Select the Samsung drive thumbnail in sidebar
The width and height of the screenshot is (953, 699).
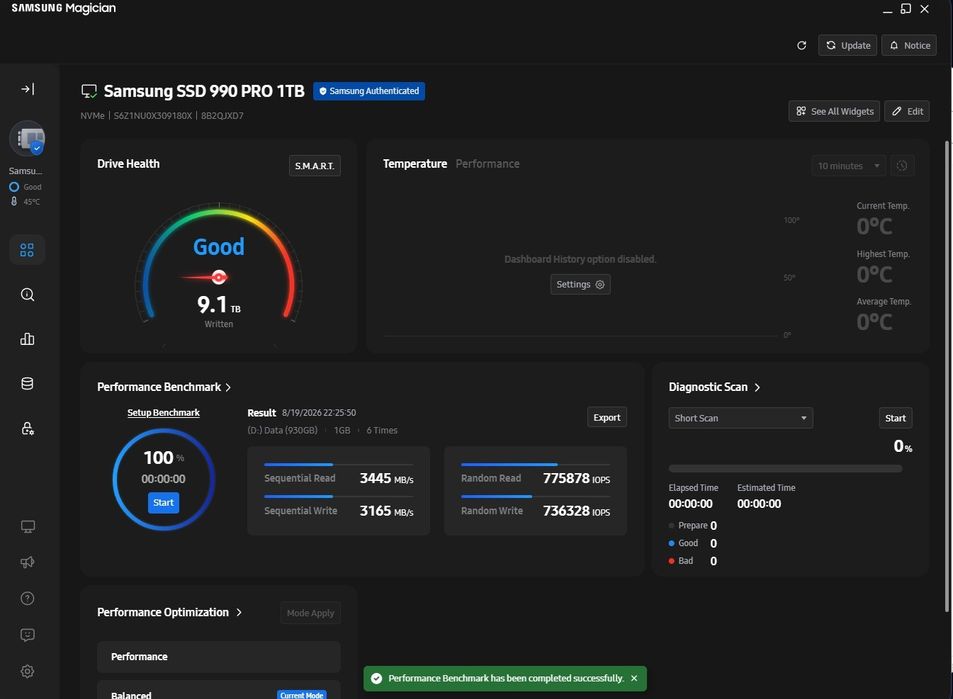27,139
